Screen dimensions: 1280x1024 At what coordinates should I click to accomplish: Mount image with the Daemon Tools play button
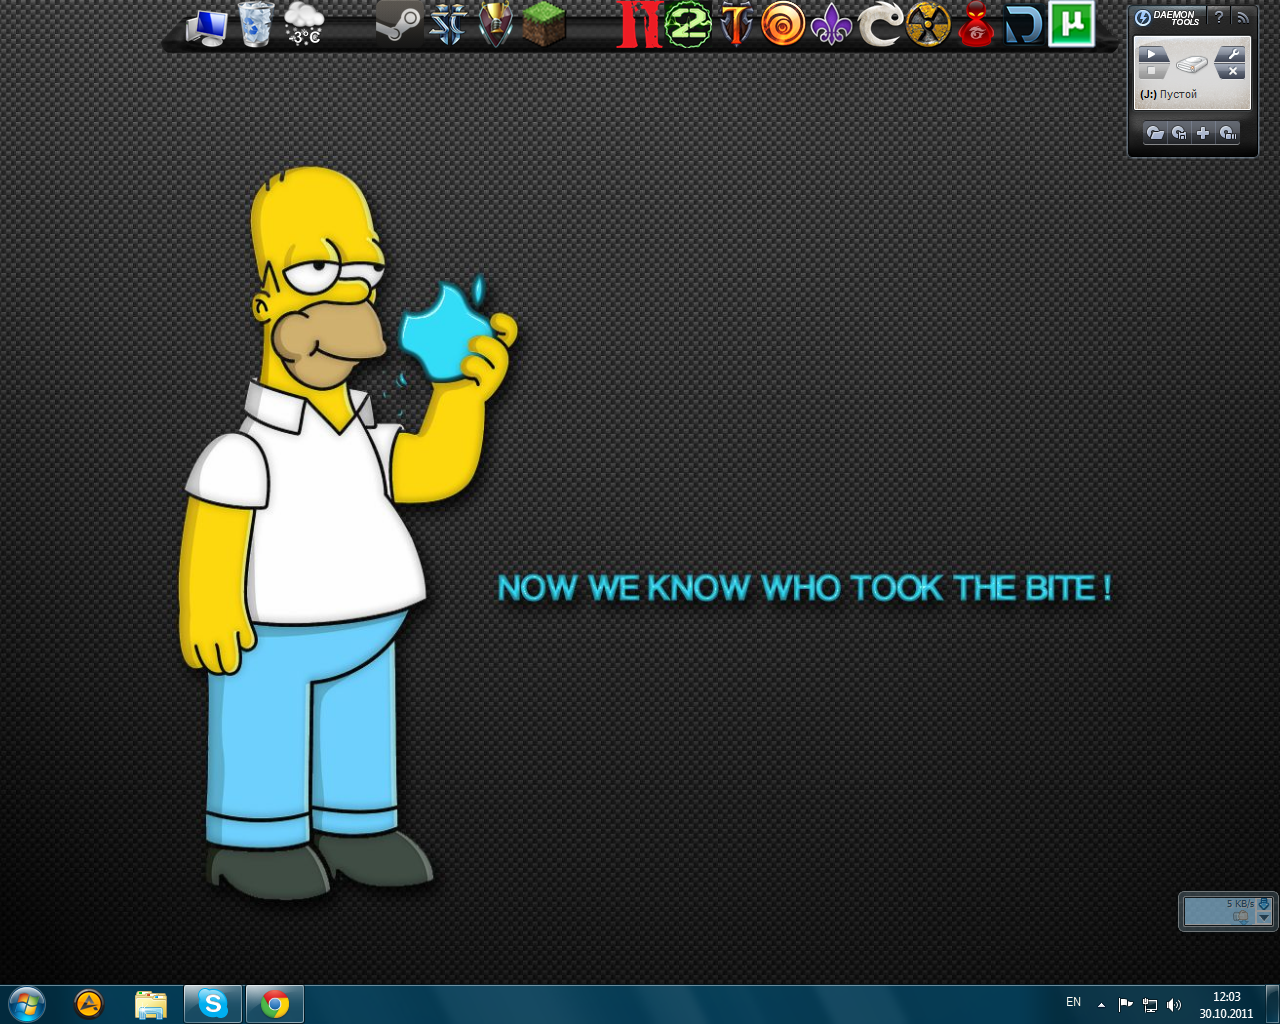coord(1152,55)
